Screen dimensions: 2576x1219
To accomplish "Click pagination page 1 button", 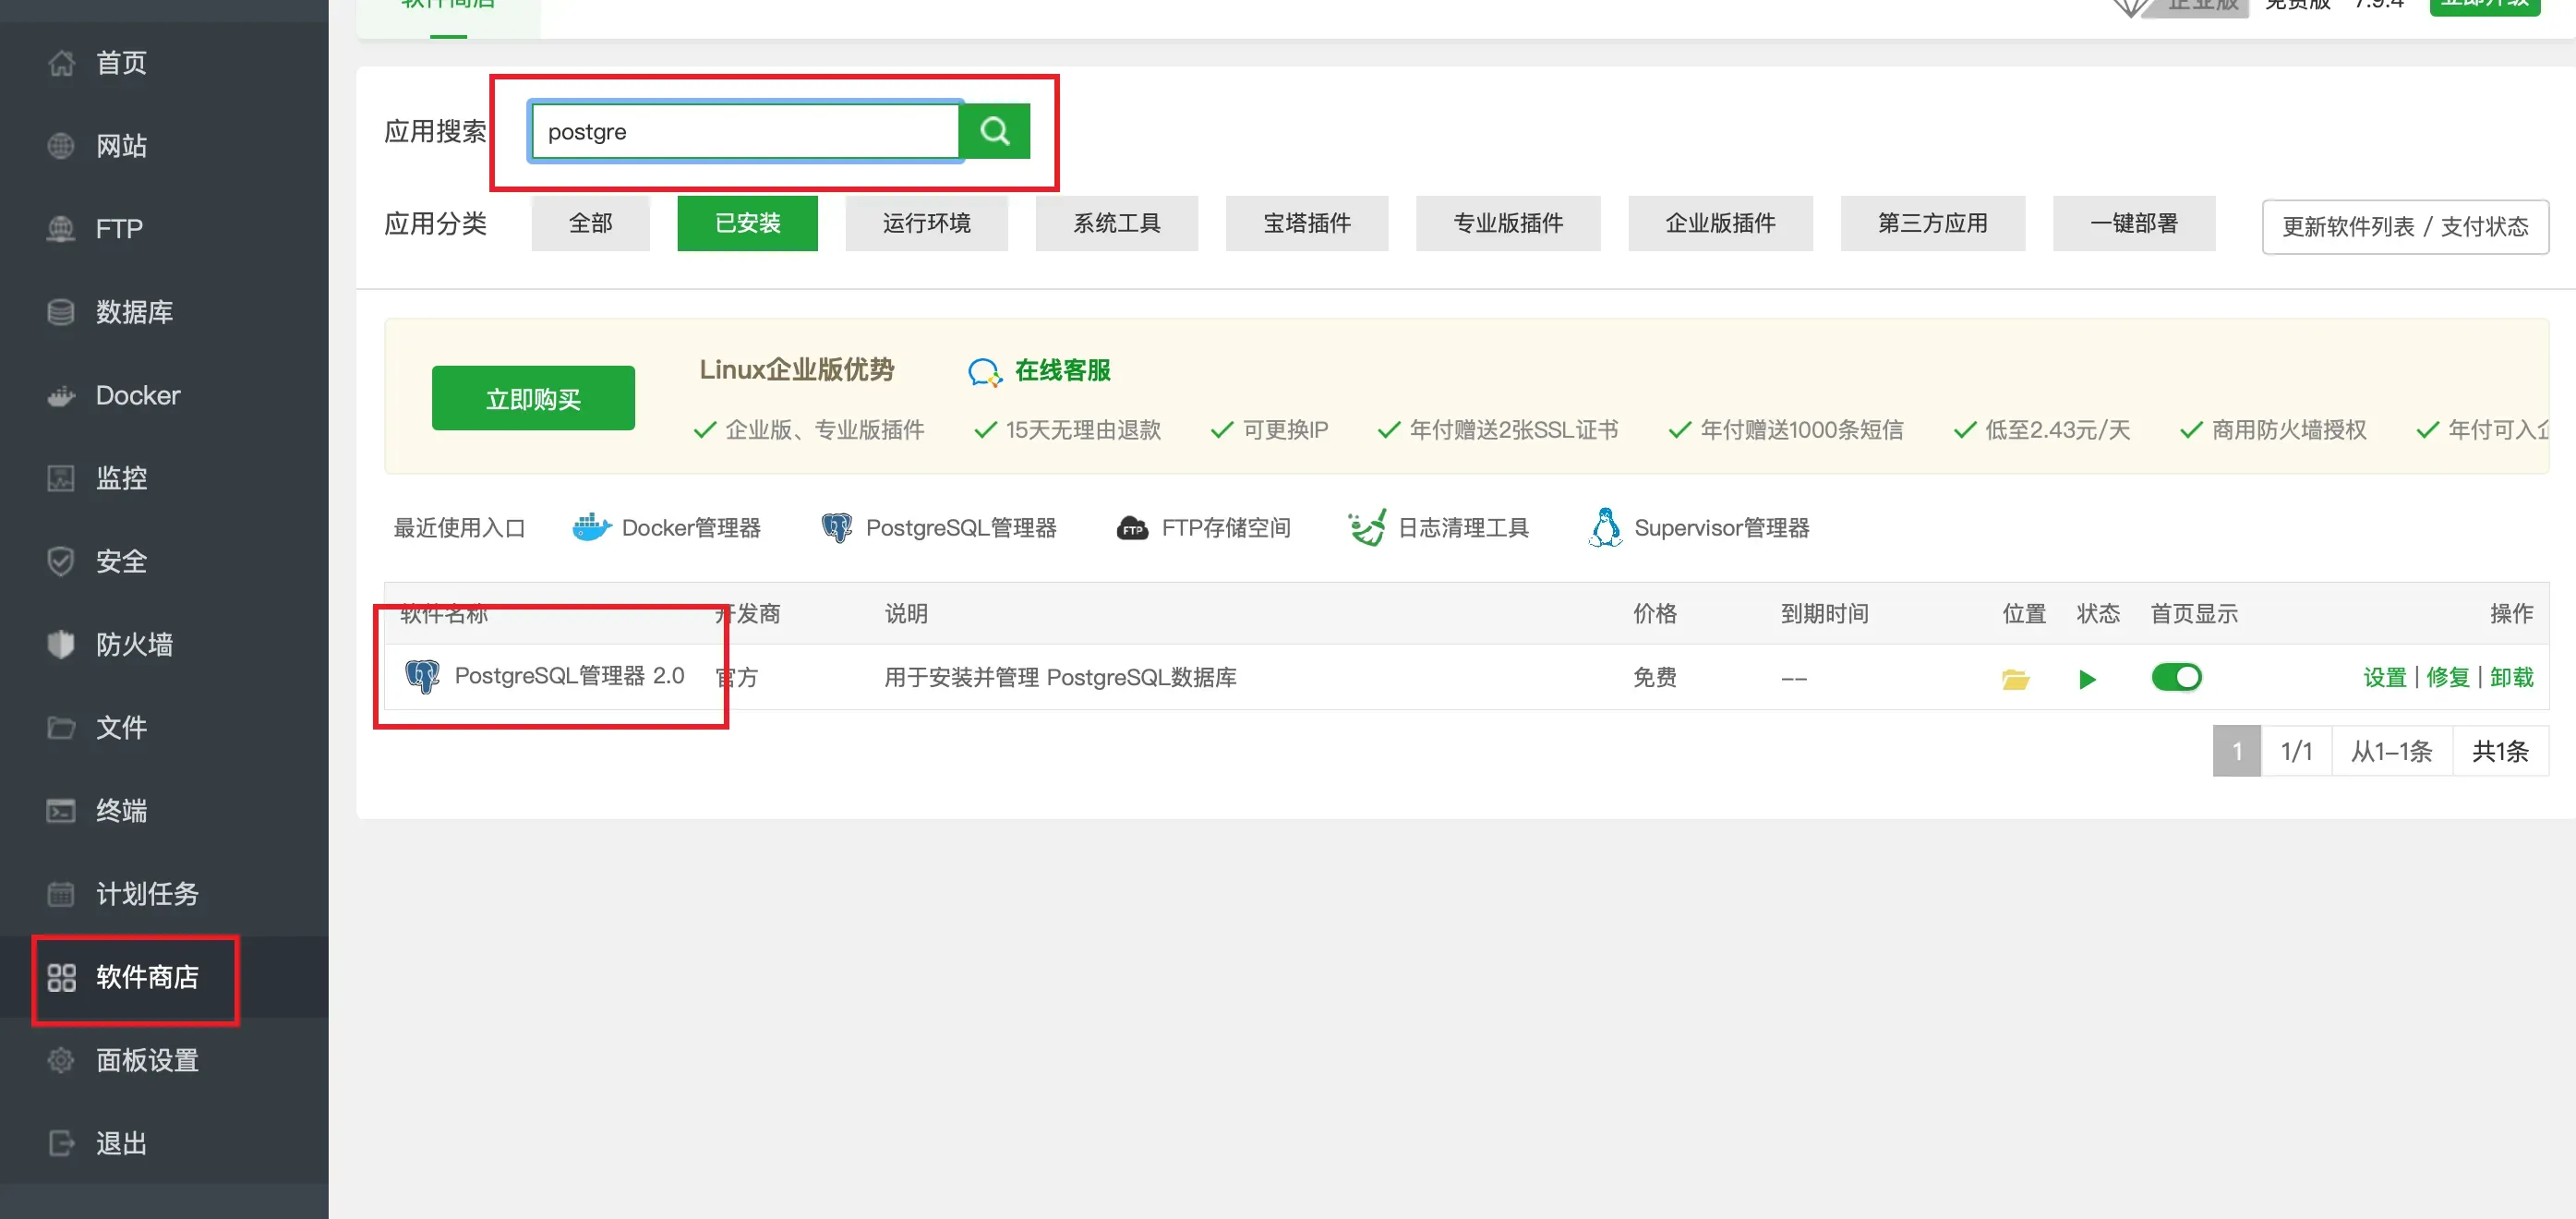I will [x=2236, y=751].
